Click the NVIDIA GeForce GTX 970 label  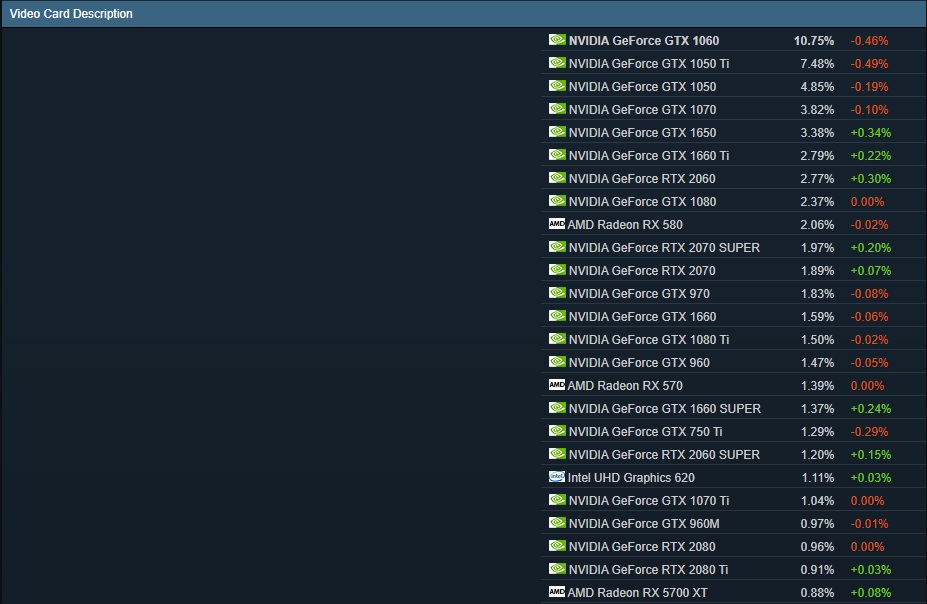pos(638,294)
